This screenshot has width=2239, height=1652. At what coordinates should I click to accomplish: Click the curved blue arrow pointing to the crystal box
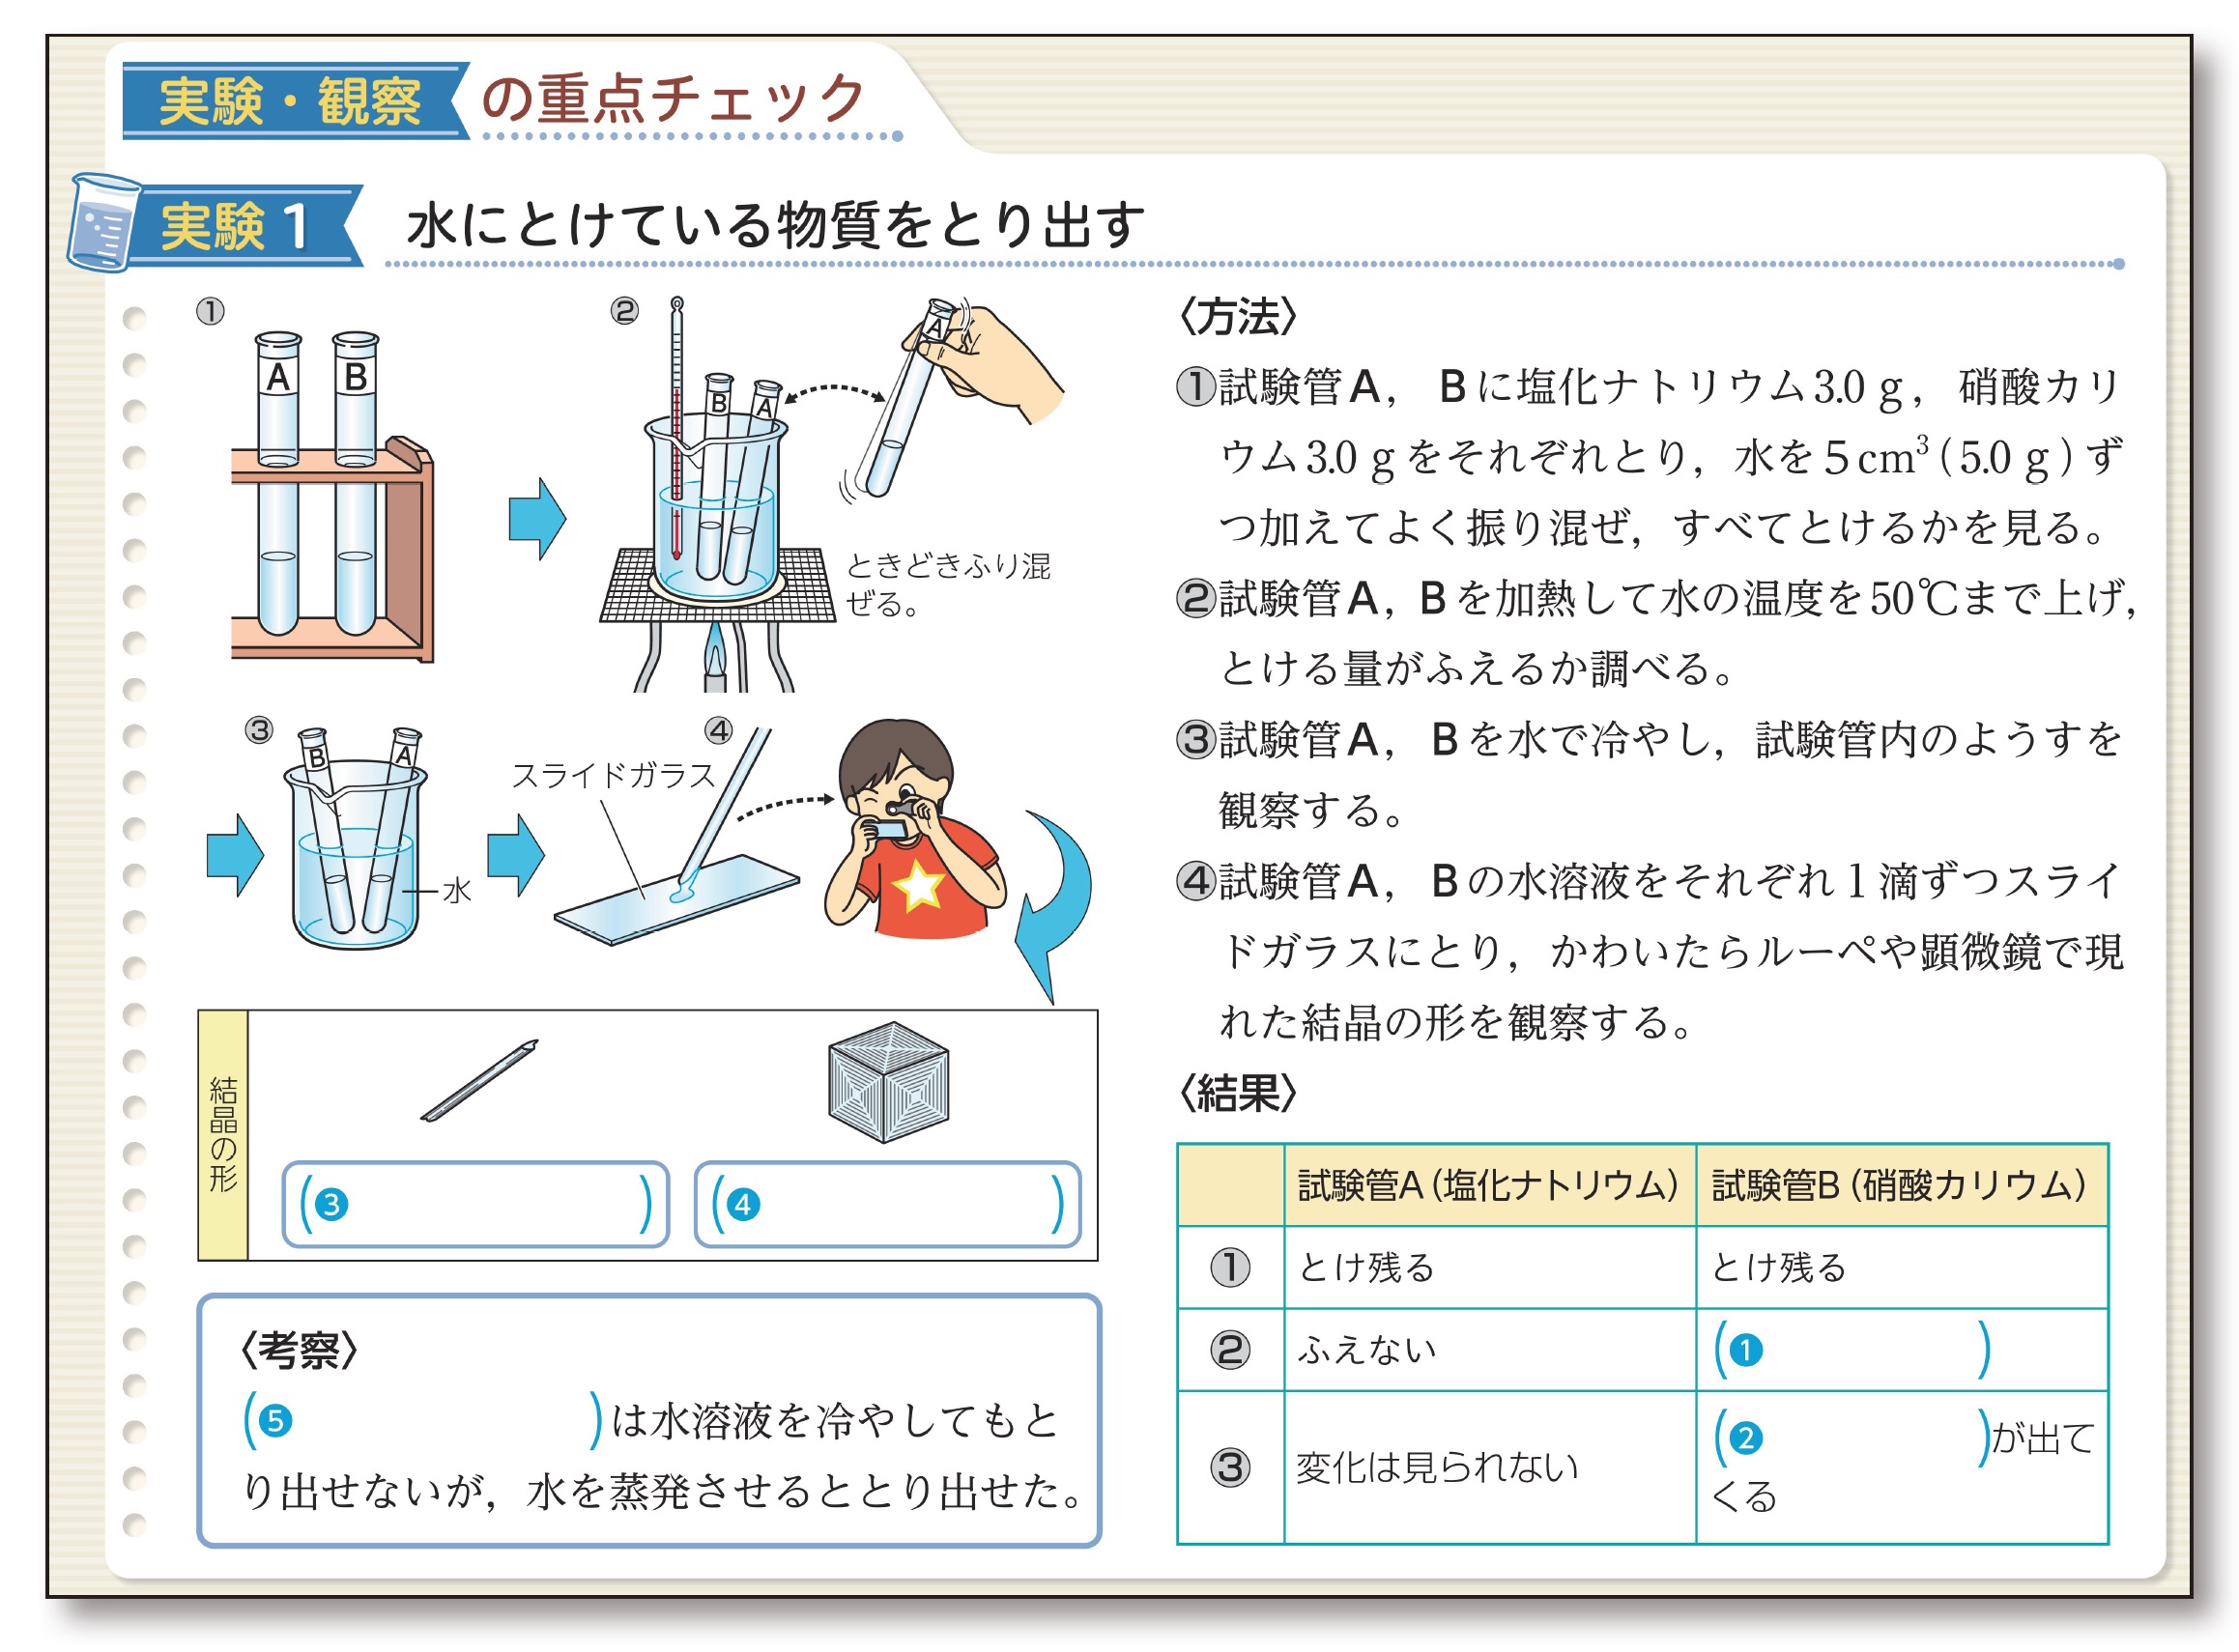tap(1054, 905)
